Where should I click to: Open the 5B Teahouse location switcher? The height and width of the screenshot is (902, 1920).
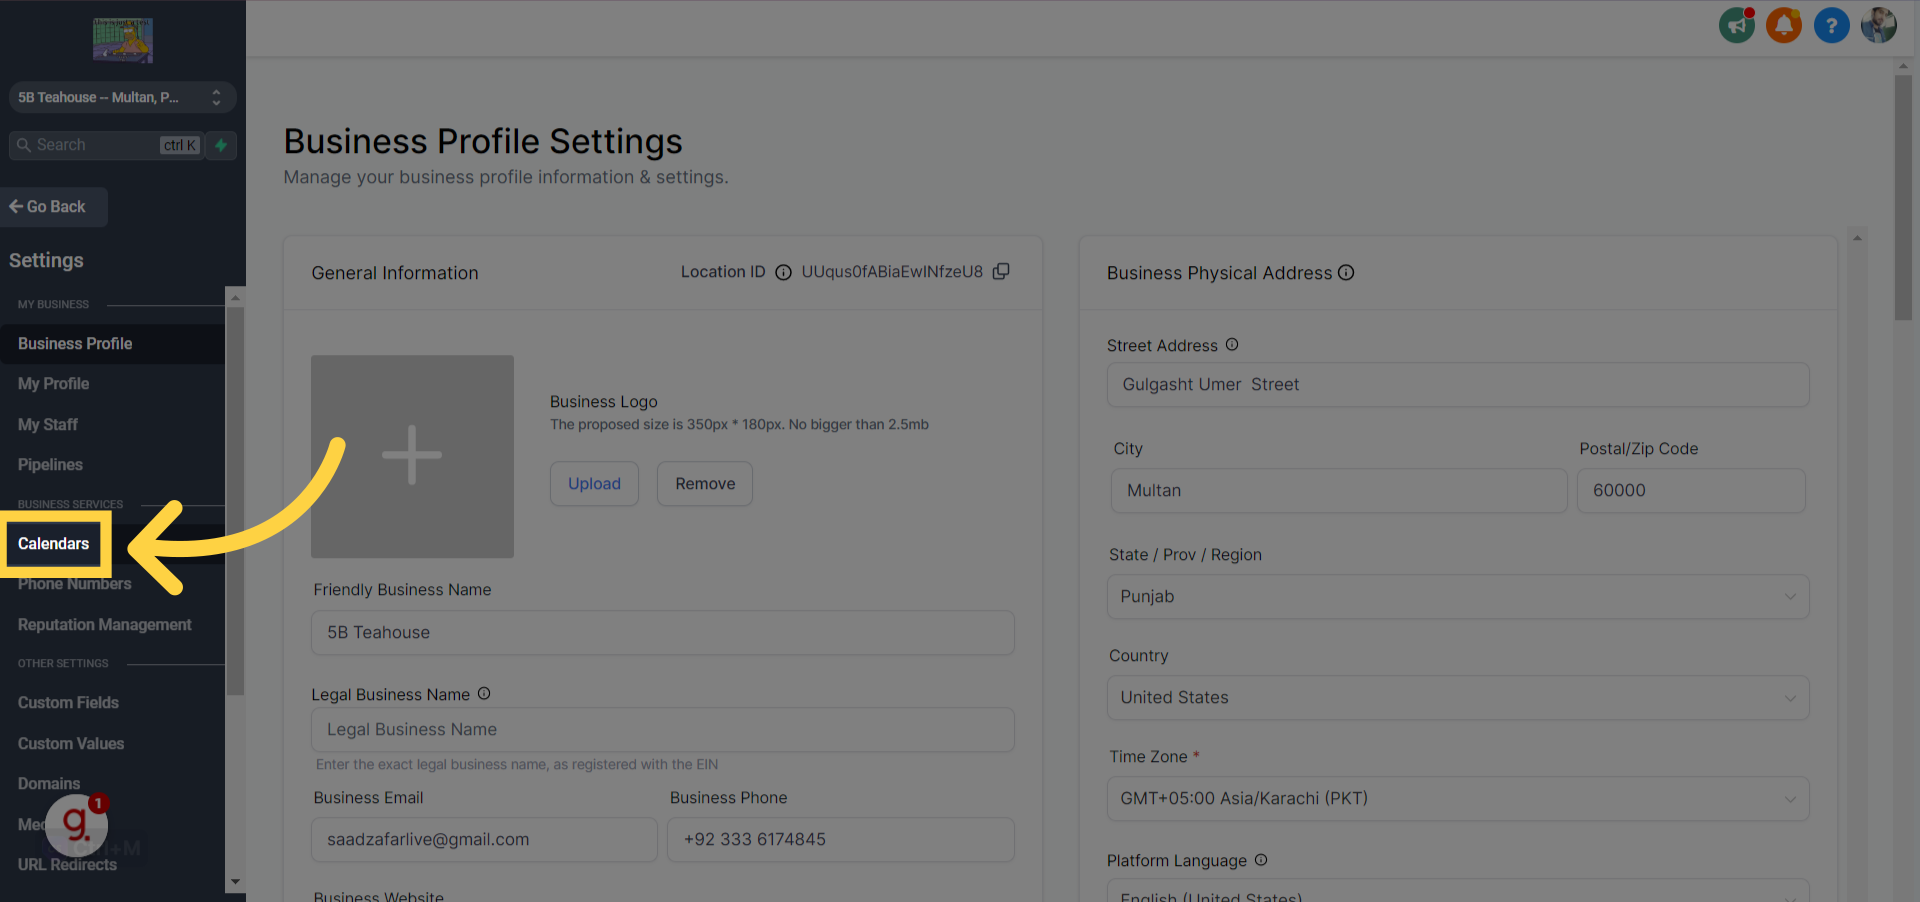coord(122,97)
